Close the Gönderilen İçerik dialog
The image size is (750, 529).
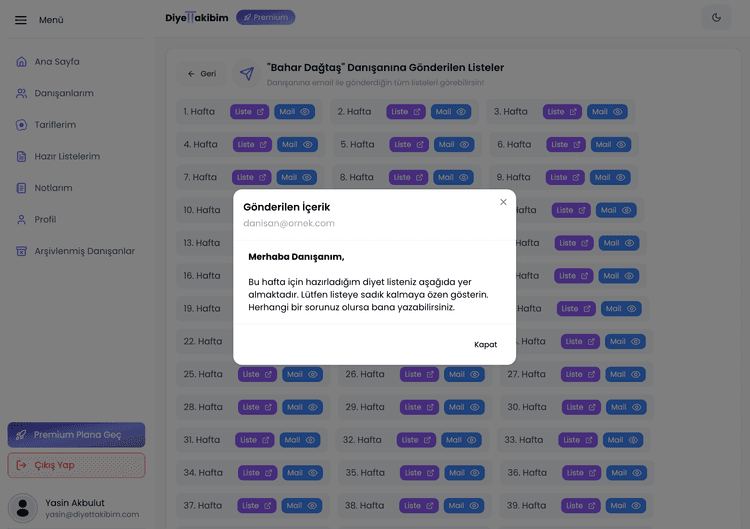point(503,202)
